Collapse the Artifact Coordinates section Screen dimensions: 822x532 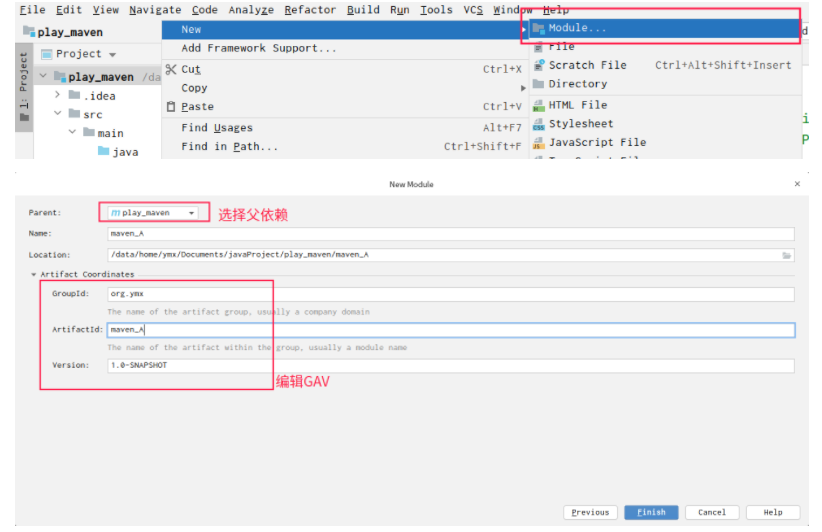tap(34, 275)
